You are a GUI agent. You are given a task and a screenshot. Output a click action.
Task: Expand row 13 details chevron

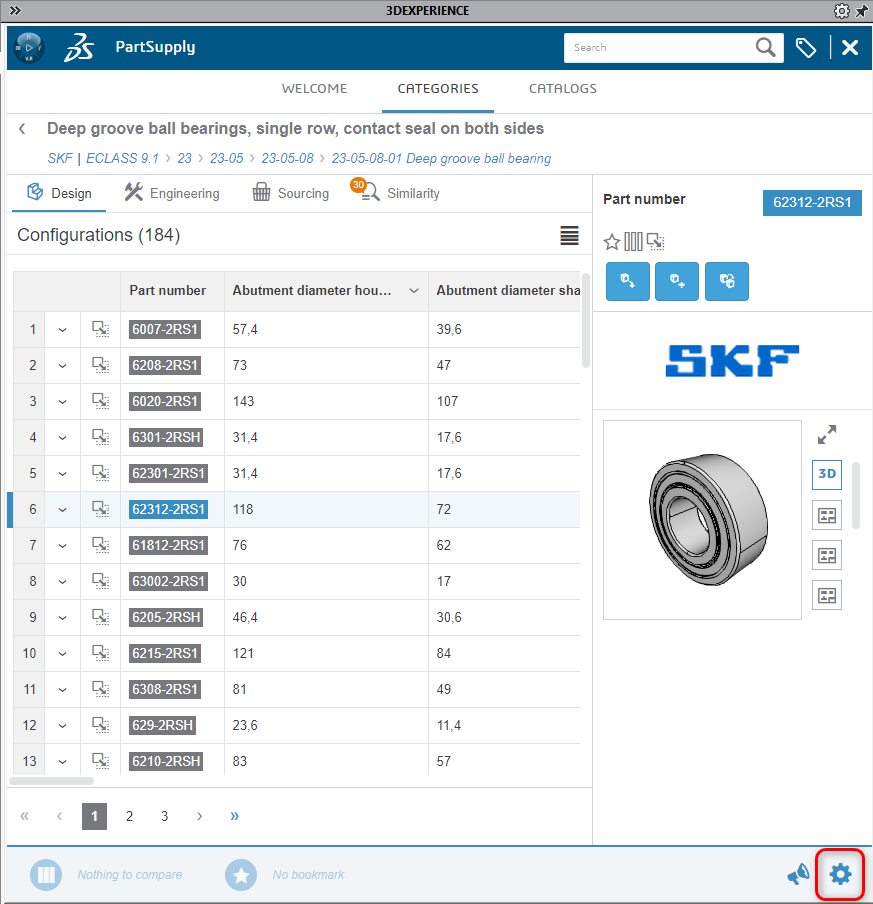tap(62, 762)
